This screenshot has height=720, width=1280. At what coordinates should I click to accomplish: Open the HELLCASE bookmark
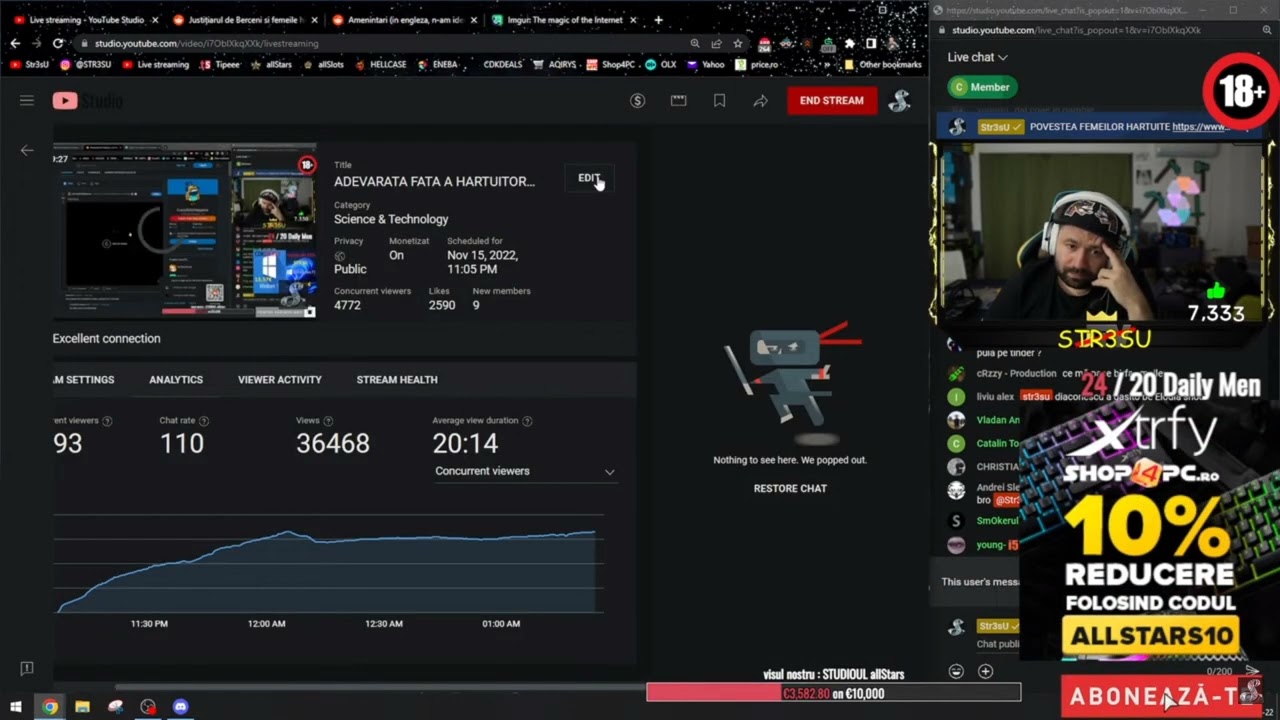pos(380,64)
